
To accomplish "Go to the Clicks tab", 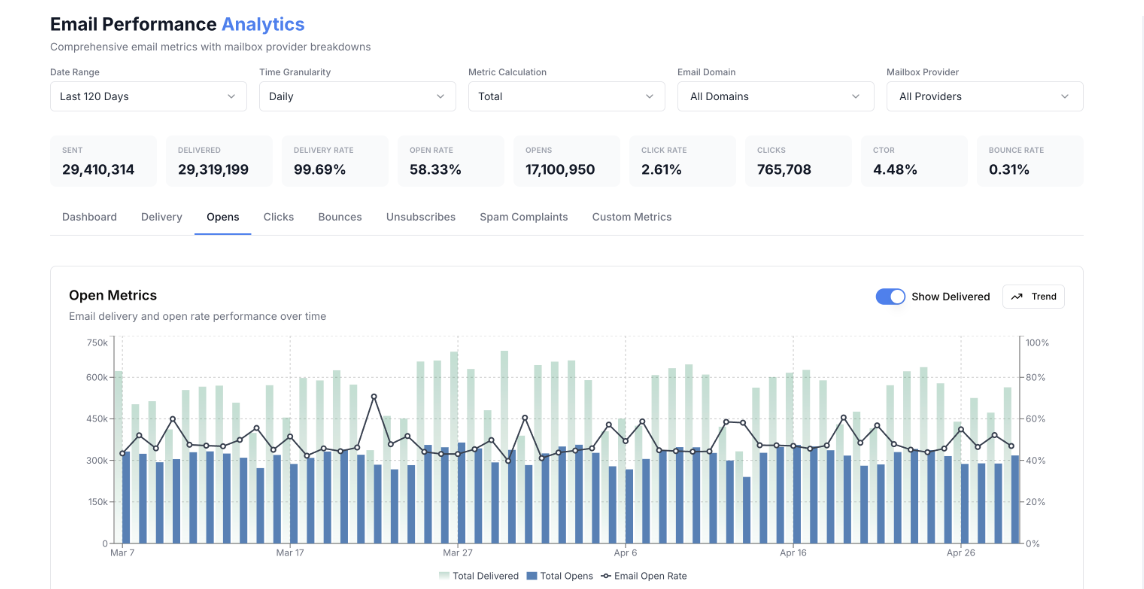I will pos(279,217).
